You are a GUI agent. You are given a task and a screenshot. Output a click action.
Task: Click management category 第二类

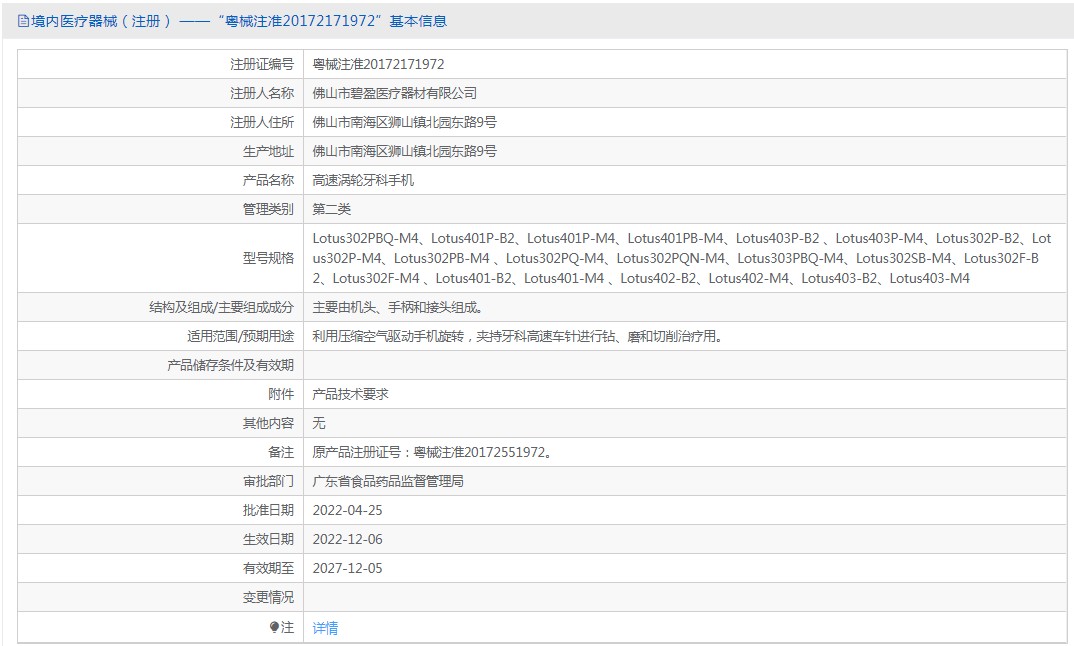click(332, 209)
